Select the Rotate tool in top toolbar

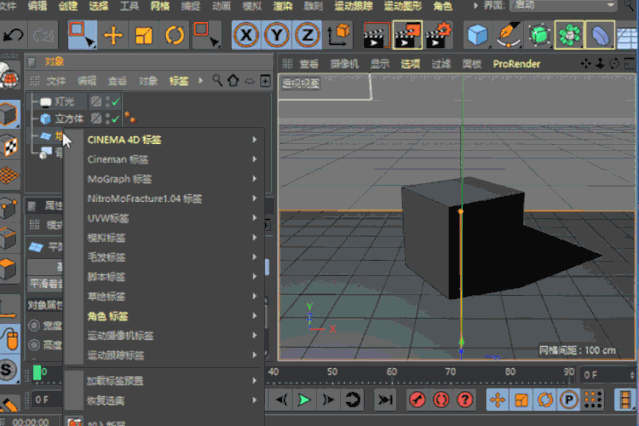coord(174,35)
